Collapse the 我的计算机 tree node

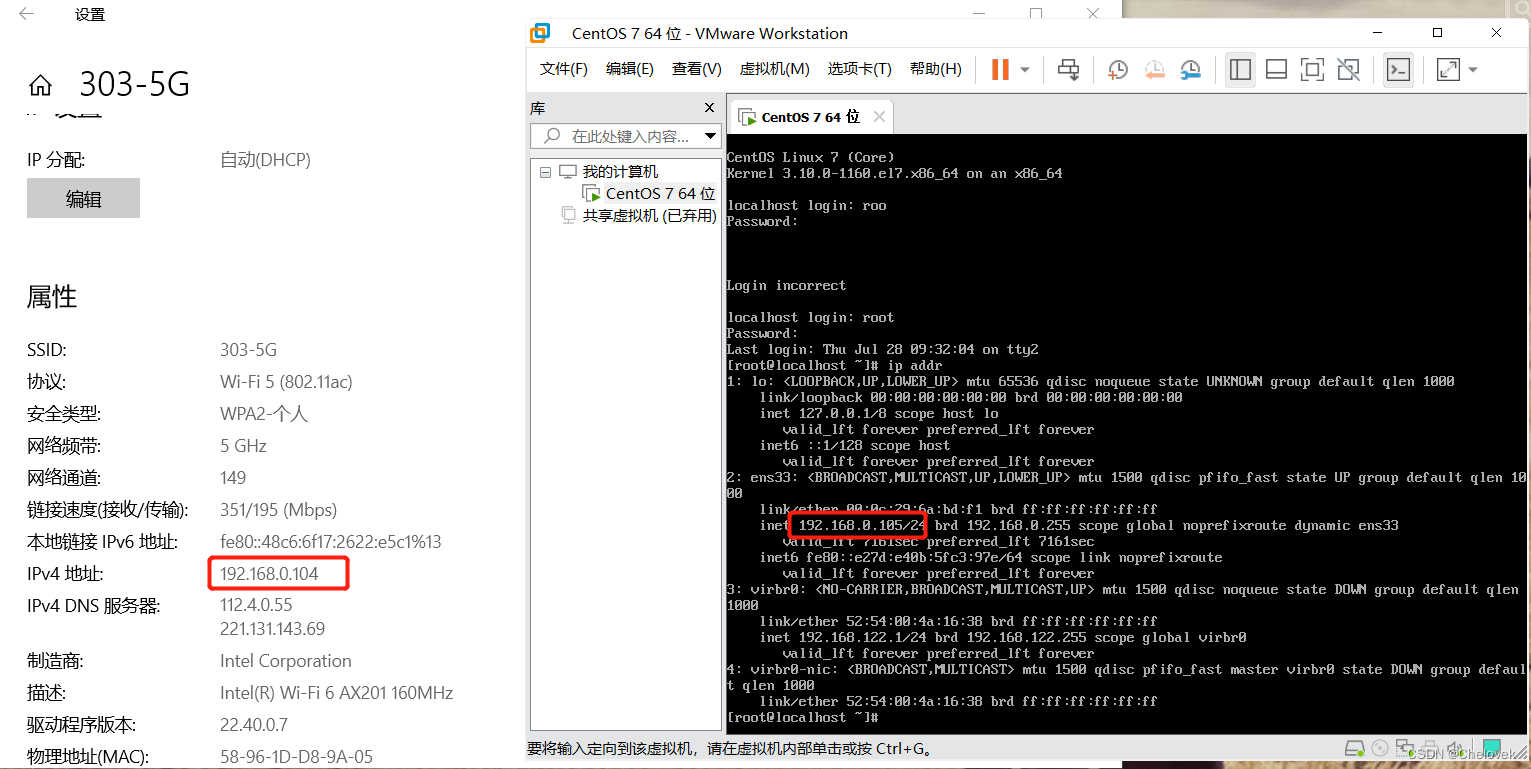click(x=545, y=172)
